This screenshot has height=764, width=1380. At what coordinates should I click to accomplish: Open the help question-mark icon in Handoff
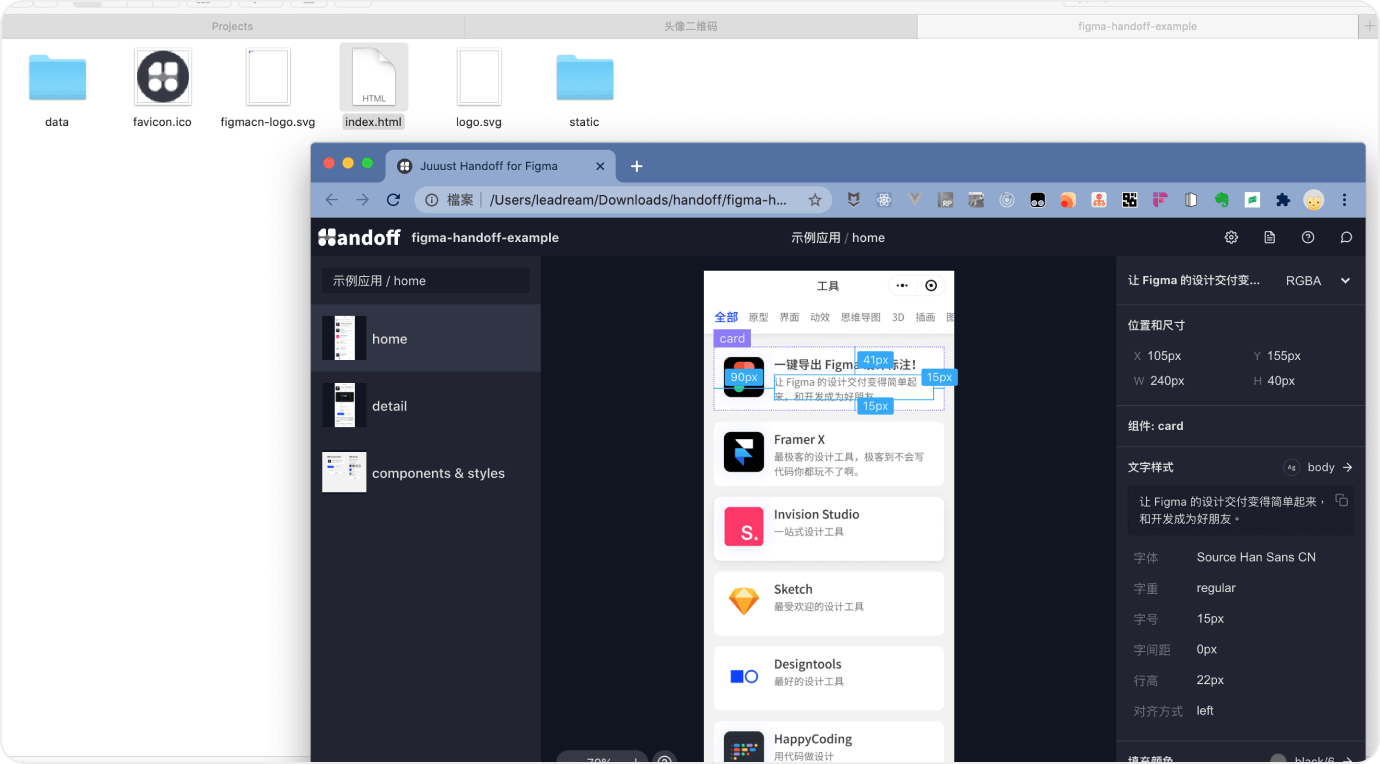pyautogui.click(x=1308, y=237)
